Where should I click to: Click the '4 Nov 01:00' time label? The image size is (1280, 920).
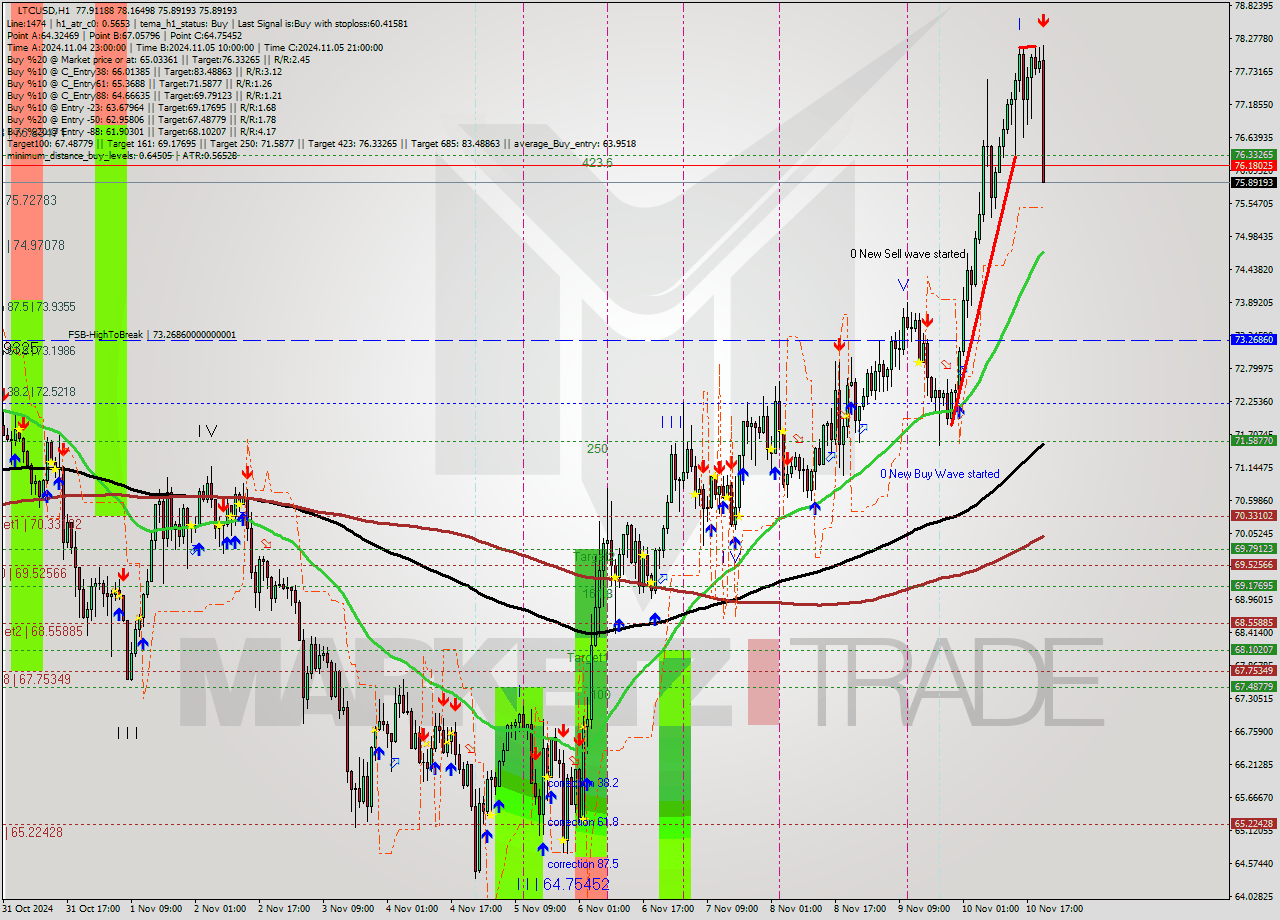(412, 910)
